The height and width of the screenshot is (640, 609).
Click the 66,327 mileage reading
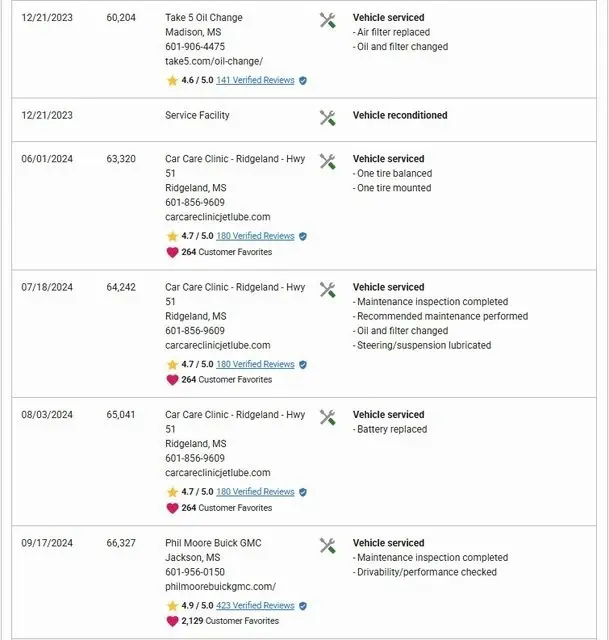point(120,543)
